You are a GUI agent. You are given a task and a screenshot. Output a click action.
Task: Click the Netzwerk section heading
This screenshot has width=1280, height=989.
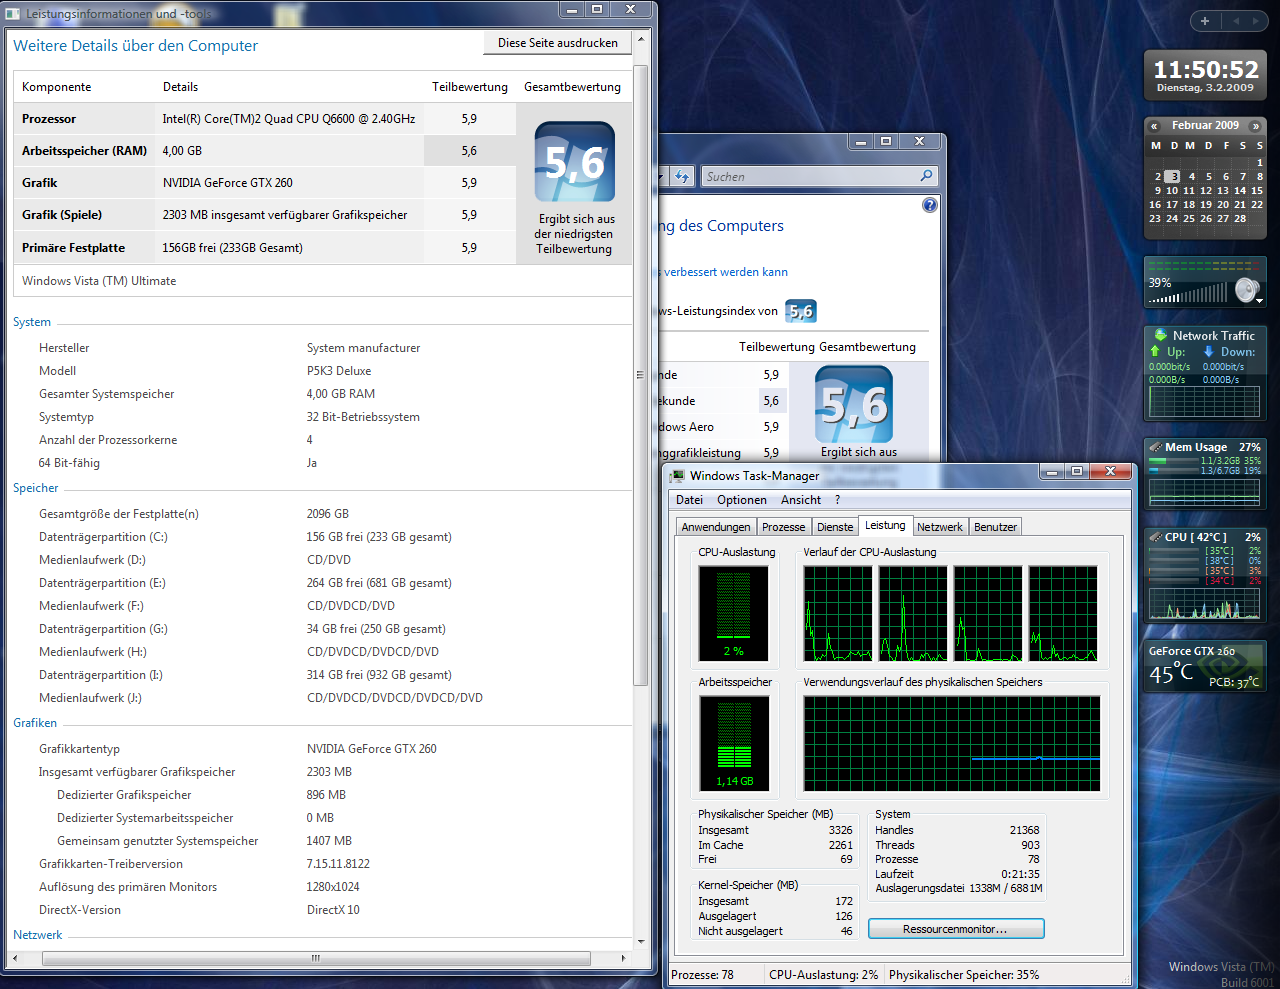pyautogui.click(x=38, y=935)
